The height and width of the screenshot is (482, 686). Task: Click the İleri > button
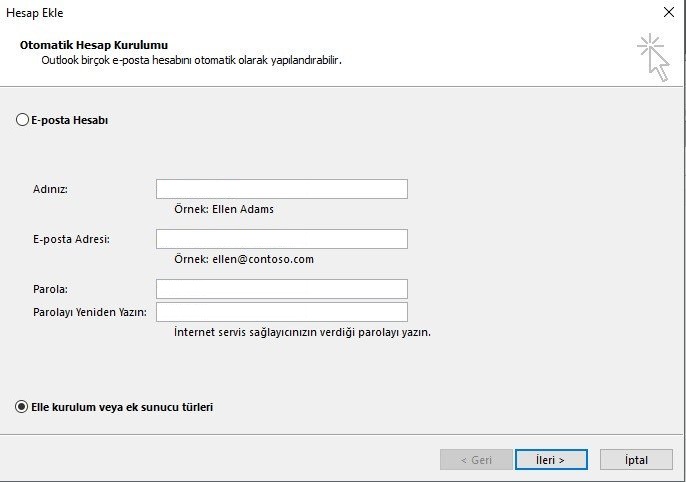tap(551, 460)
